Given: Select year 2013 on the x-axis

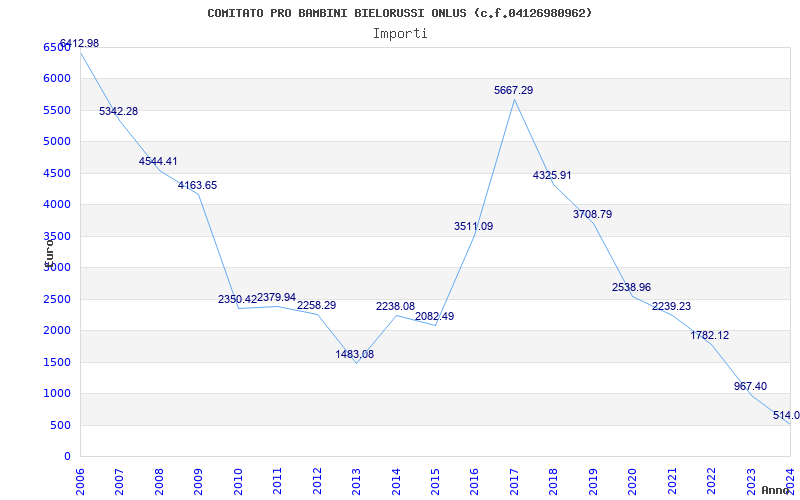Looking at the screenshot, I should (357, 481).
